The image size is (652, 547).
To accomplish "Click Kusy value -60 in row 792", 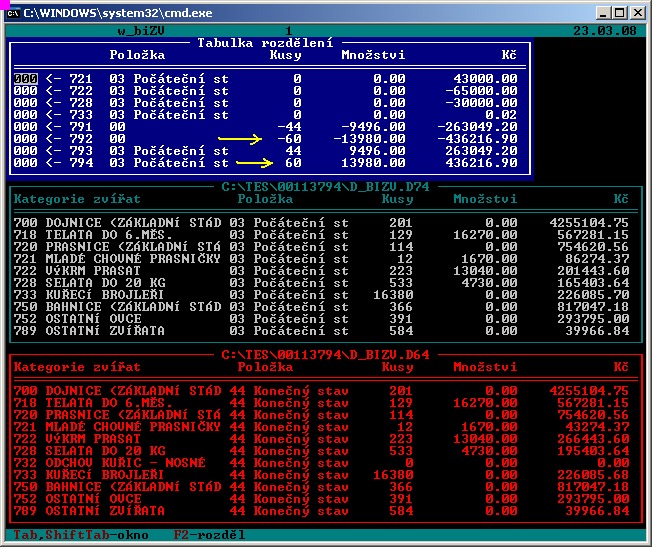I will click(x=289, y=139).
